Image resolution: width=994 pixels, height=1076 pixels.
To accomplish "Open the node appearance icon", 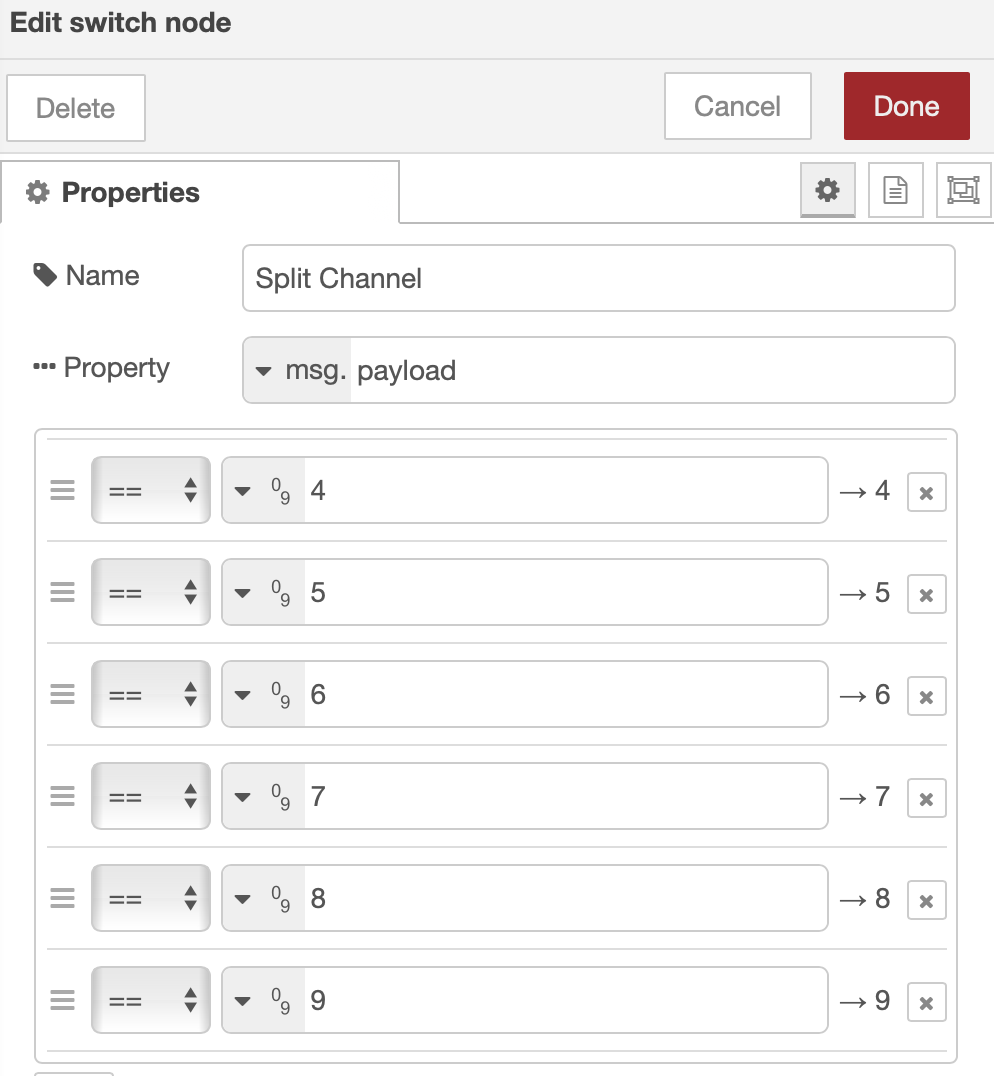I will click(963, 190).
